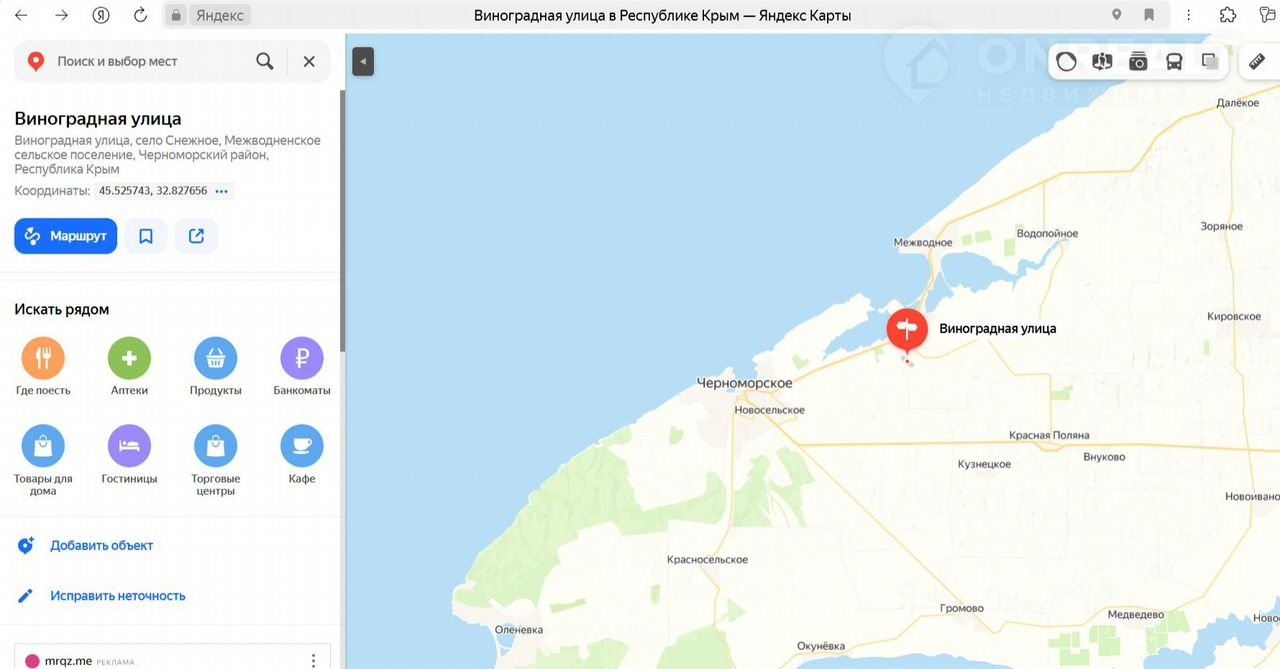Show the photos layer on map

pyautogui.click(x=1138, y=62)
